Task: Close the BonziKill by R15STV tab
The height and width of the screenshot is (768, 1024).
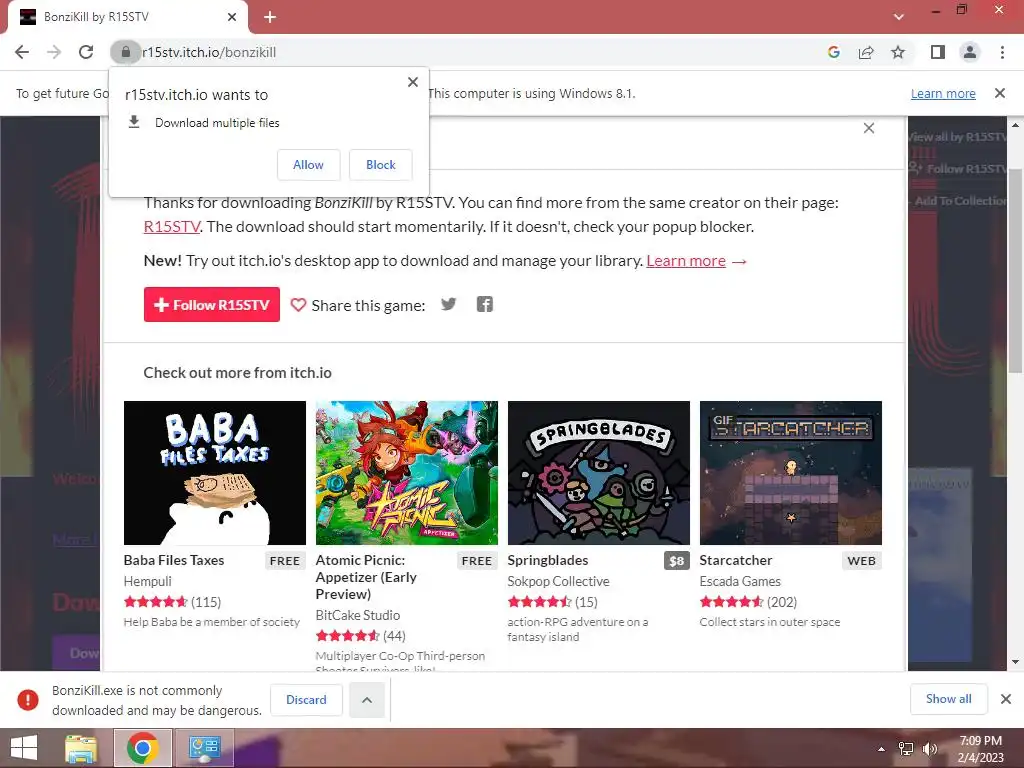Action: [x=232, y=17]
